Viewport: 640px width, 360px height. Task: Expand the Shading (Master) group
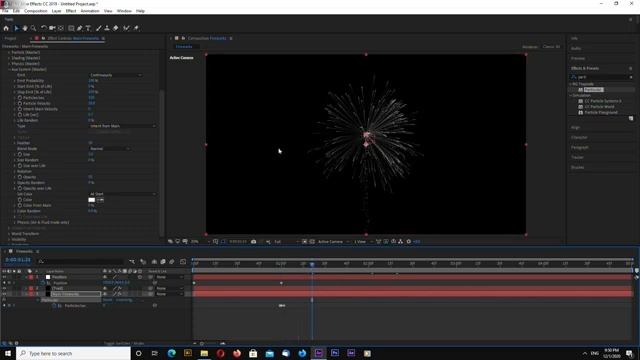[9, 58]
